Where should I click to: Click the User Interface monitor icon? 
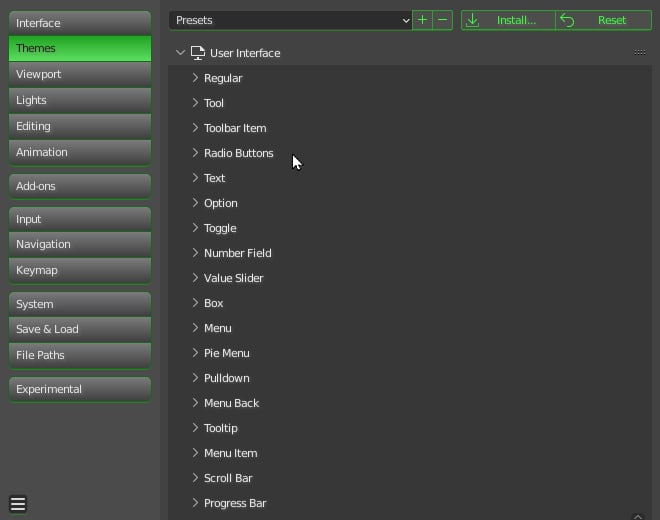tap(198, 53)
